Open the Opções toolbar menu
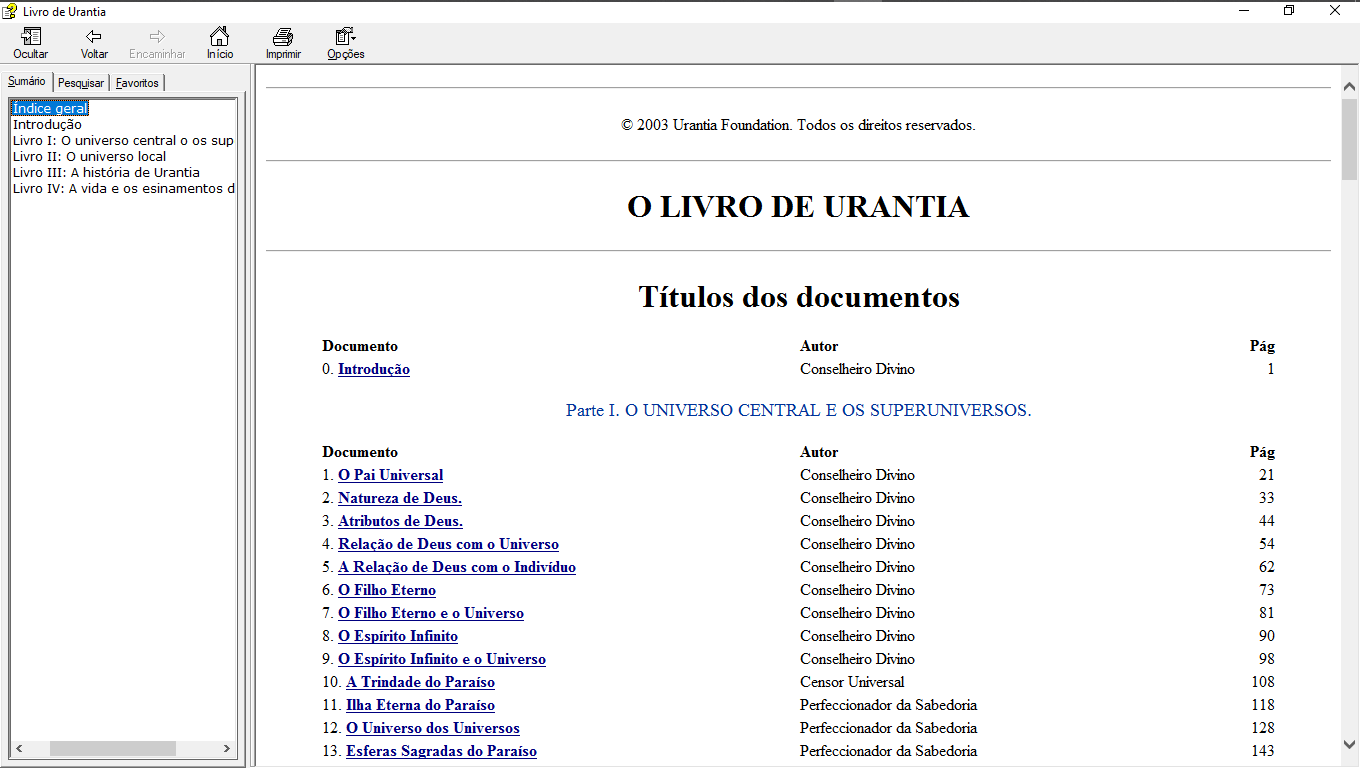This screenshot has height=768, width=1360. (x=346, y=43)
